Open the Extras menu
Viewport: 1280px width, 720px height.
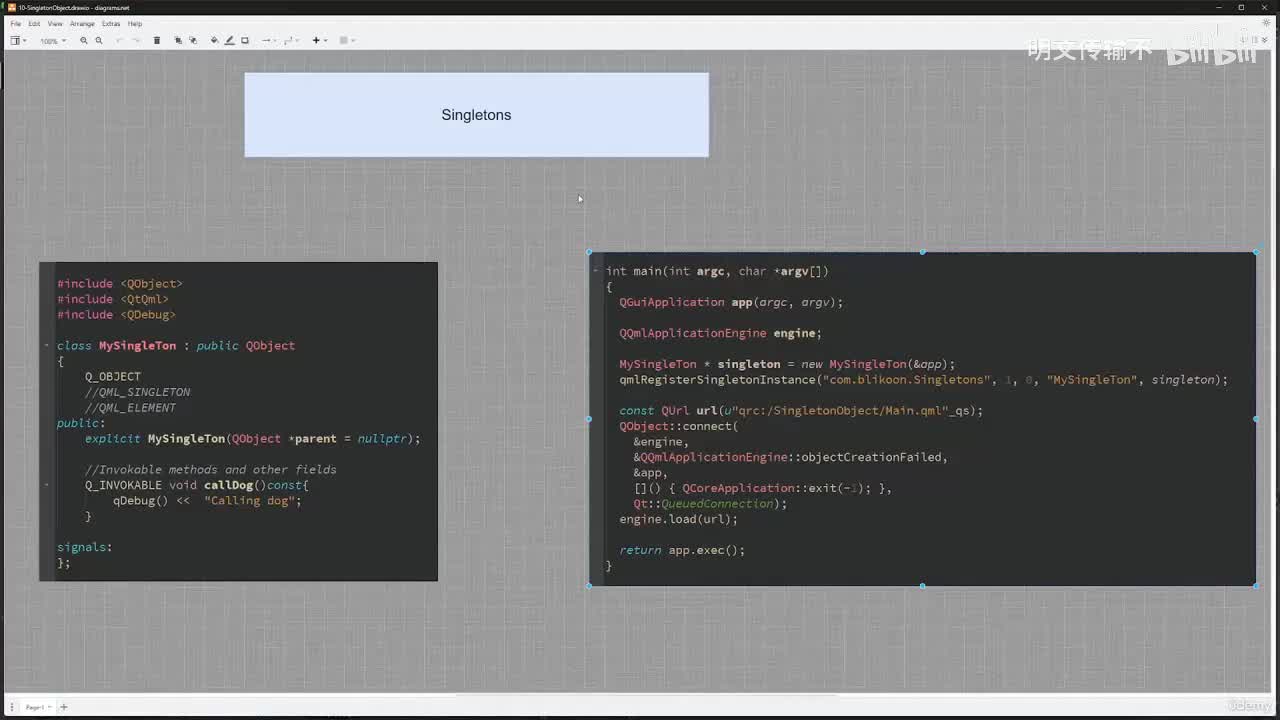[111, 23]
